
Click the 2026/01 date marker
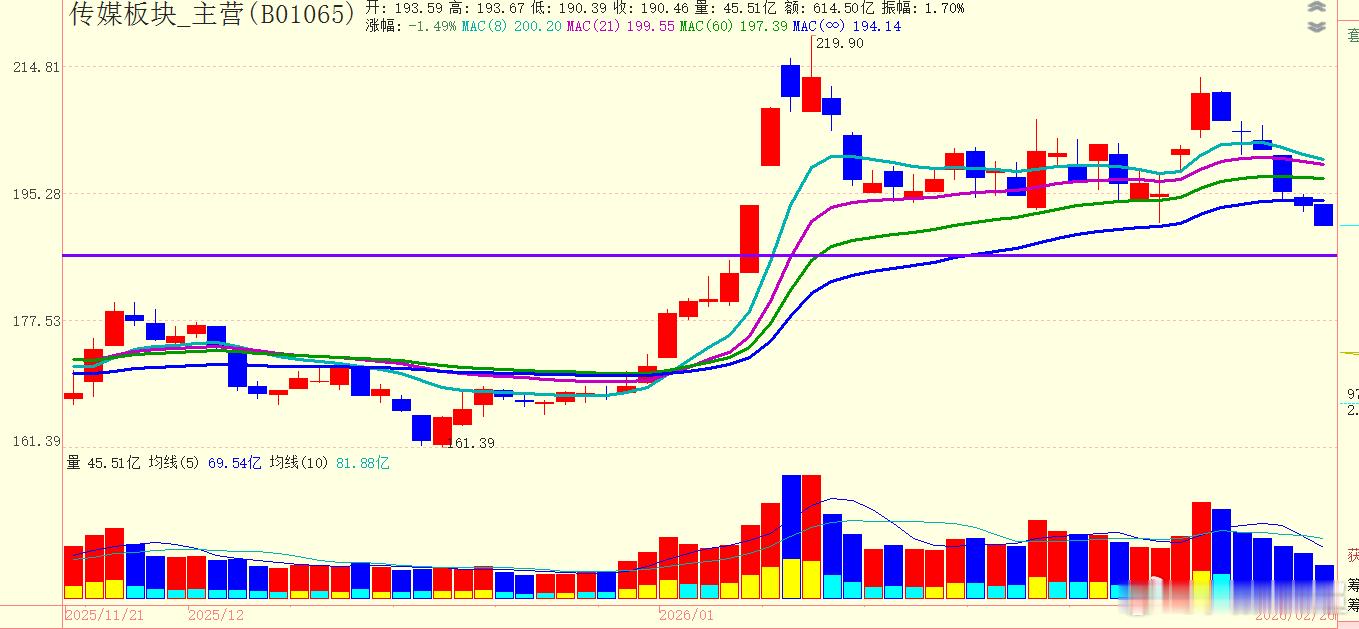coord(687,615)
